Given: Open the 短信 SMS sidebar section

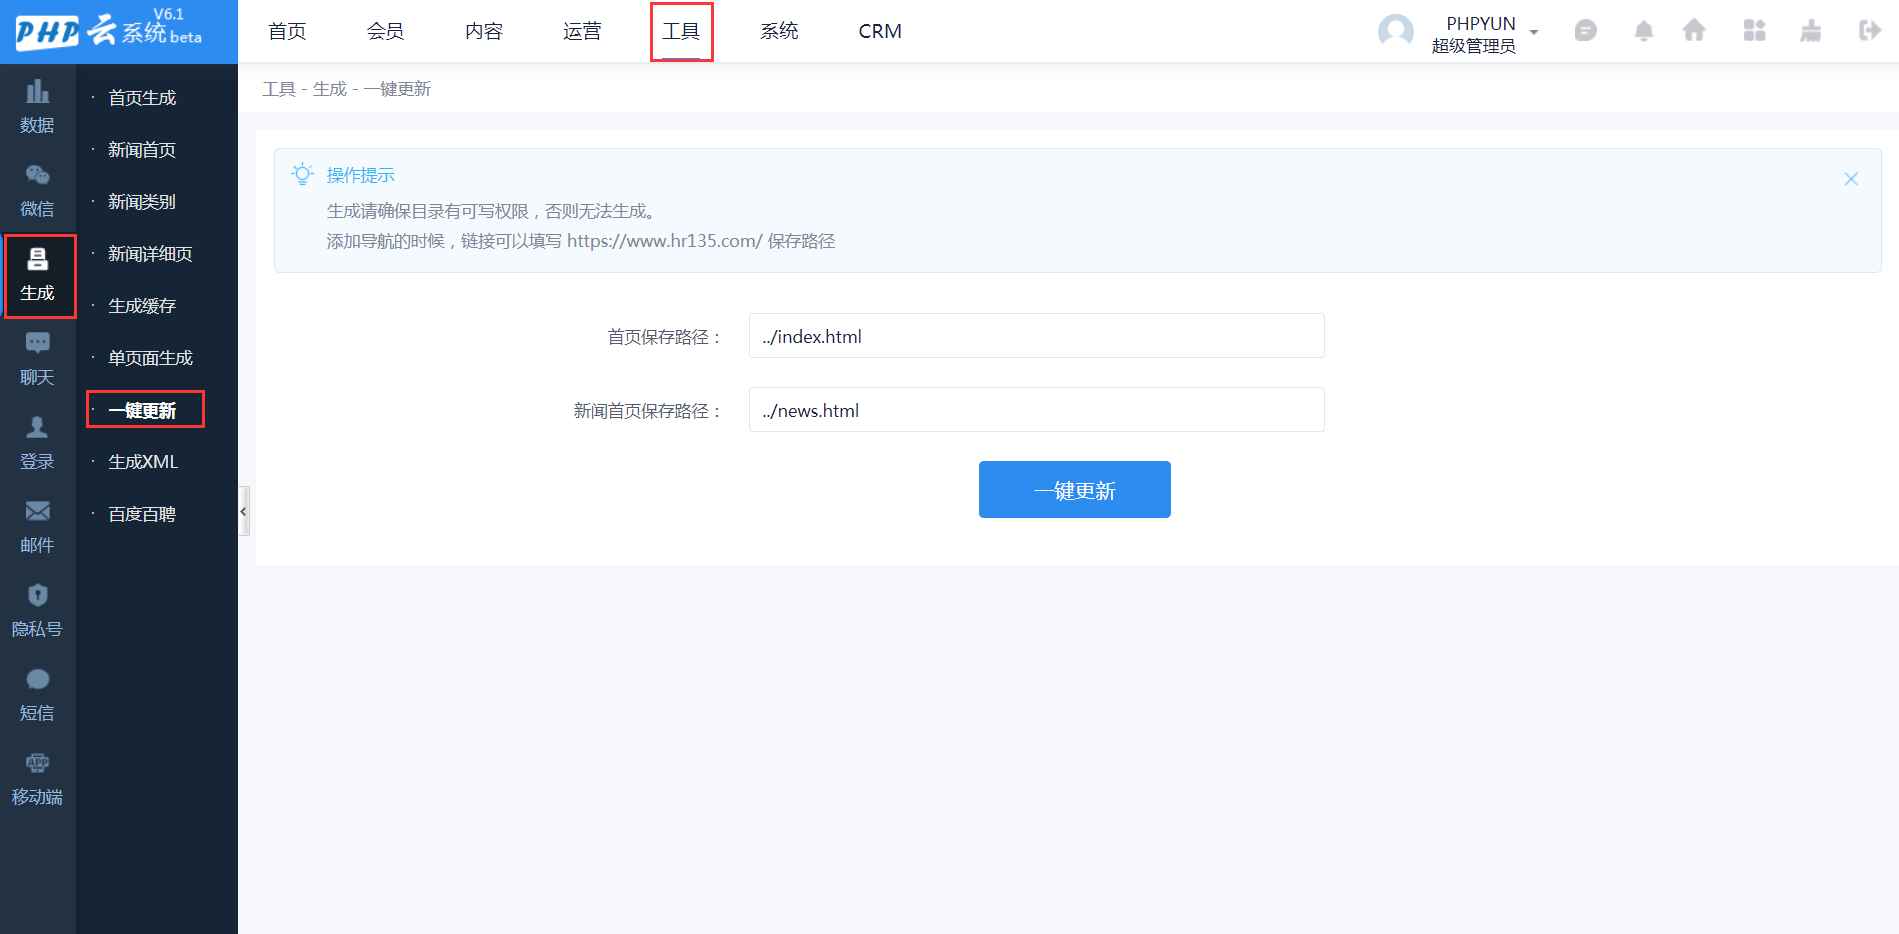Looking at the screenshot, I should (x=37, y=695).
